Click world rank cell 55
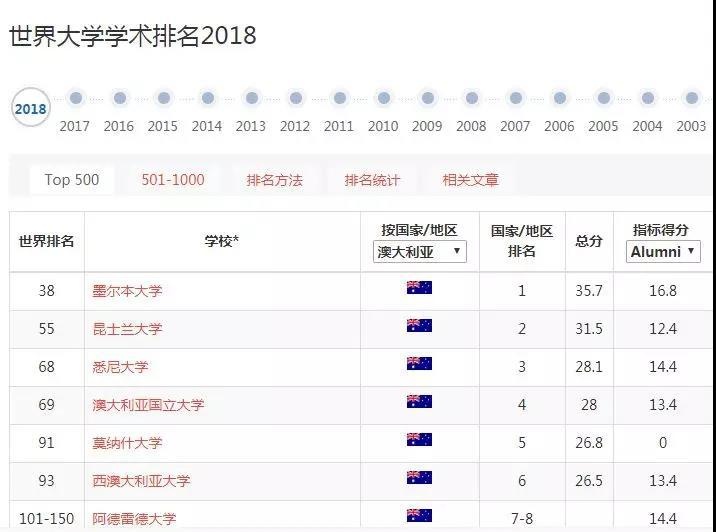 point(47,329)
